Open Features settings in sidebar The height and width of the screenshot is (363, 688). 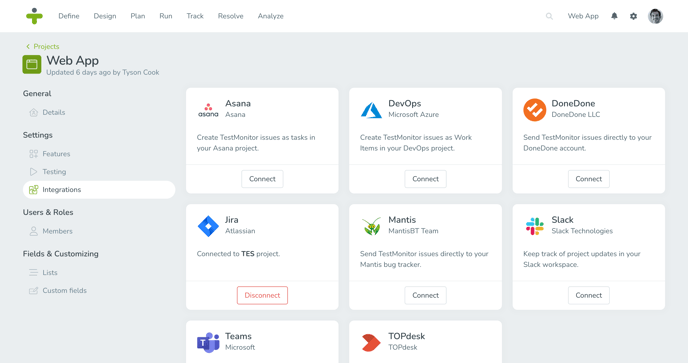tap(56, 154)
